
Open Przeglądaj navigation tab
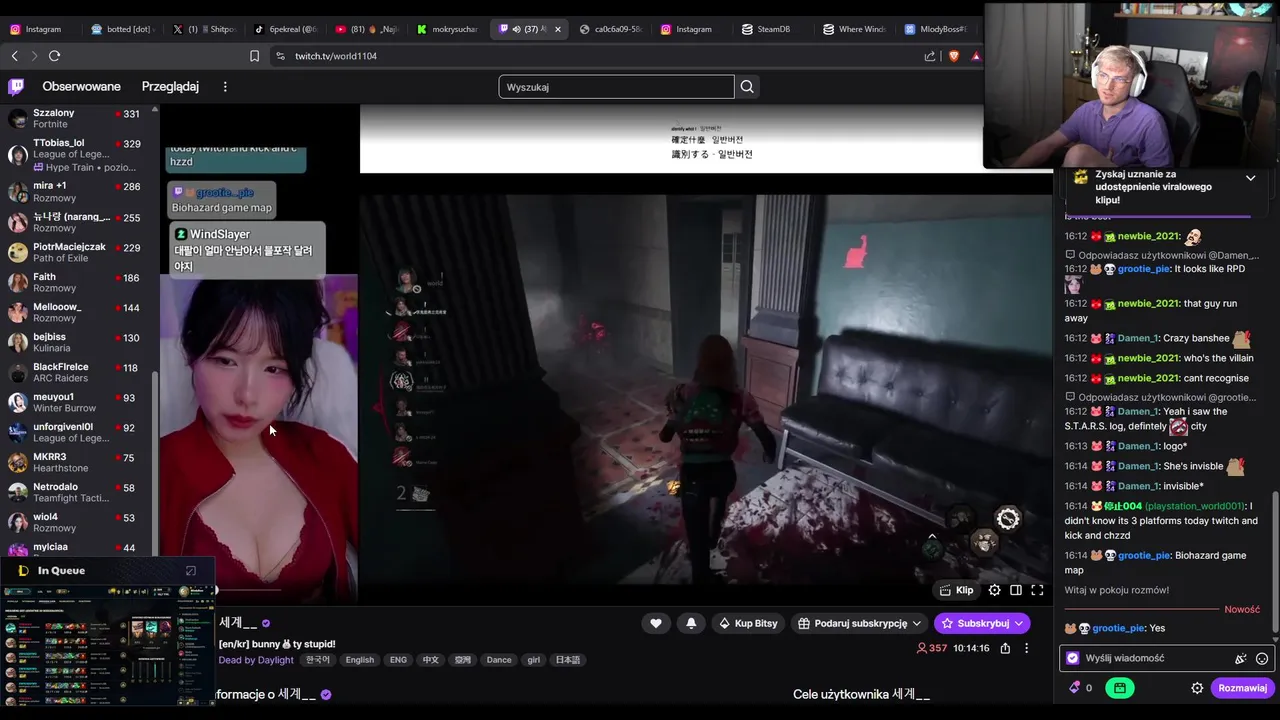(170, 87)
